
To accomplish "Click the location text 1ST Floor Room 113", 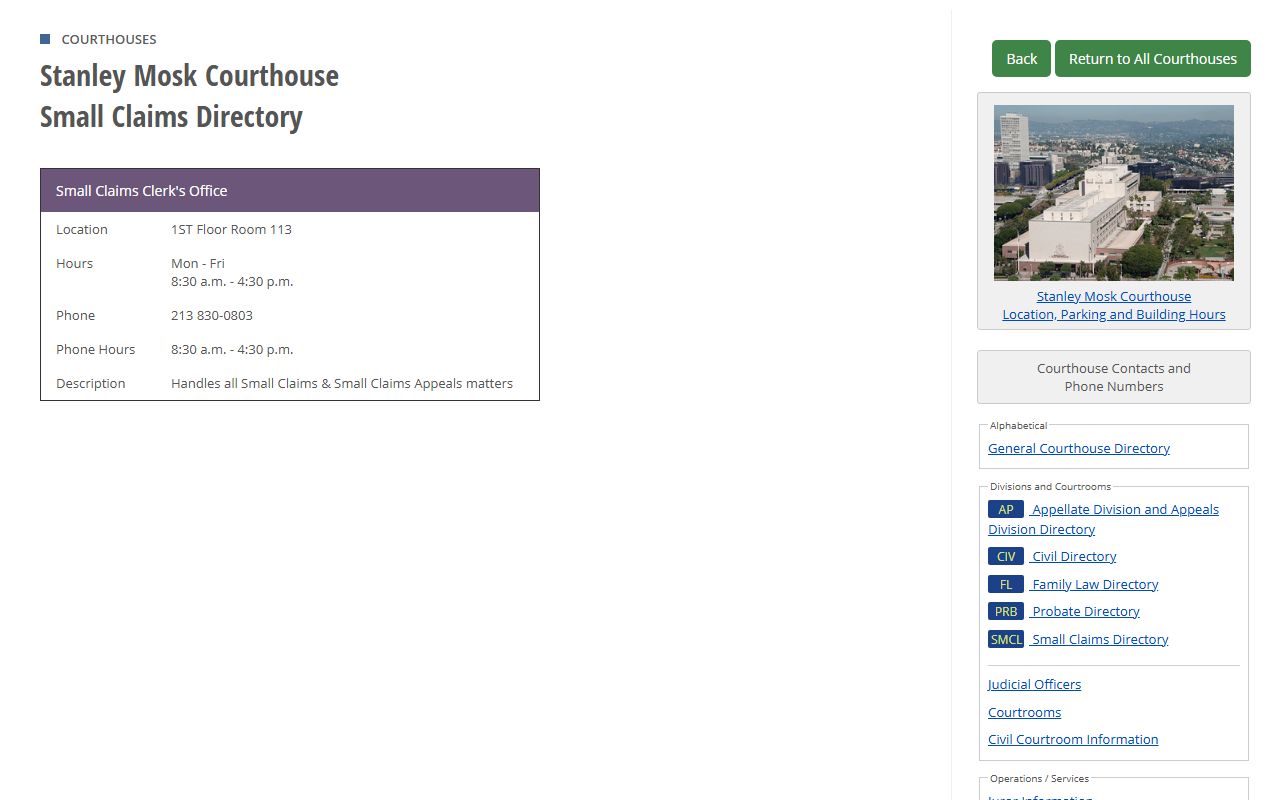I will click(x=231, y=229).
